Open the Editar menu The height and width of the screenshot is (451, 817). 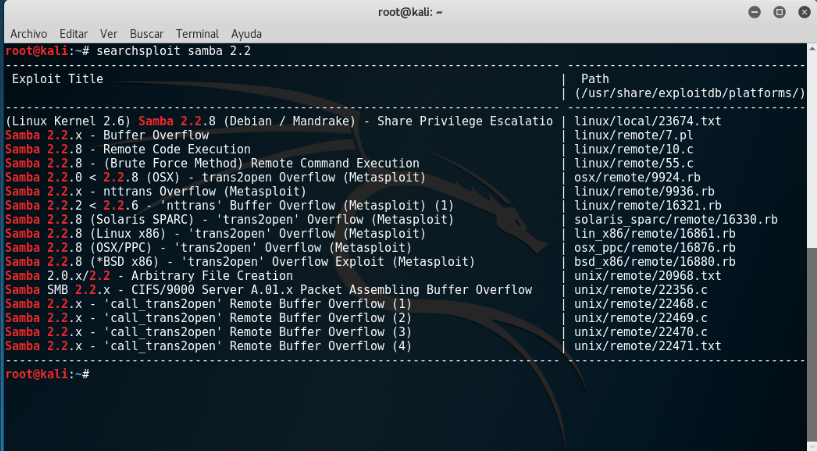click(x=73, y=34)
